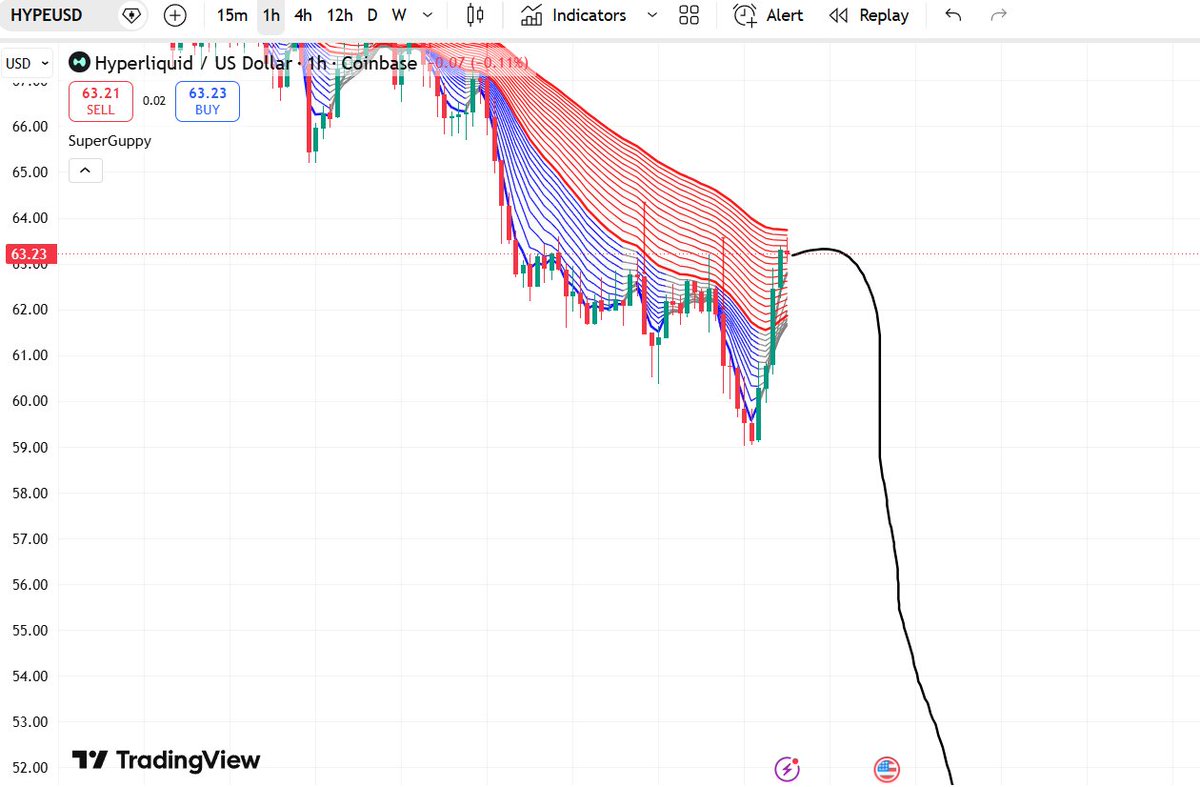Switch to the 15m timeframe
1200x787 pixels.
[232, 16]
